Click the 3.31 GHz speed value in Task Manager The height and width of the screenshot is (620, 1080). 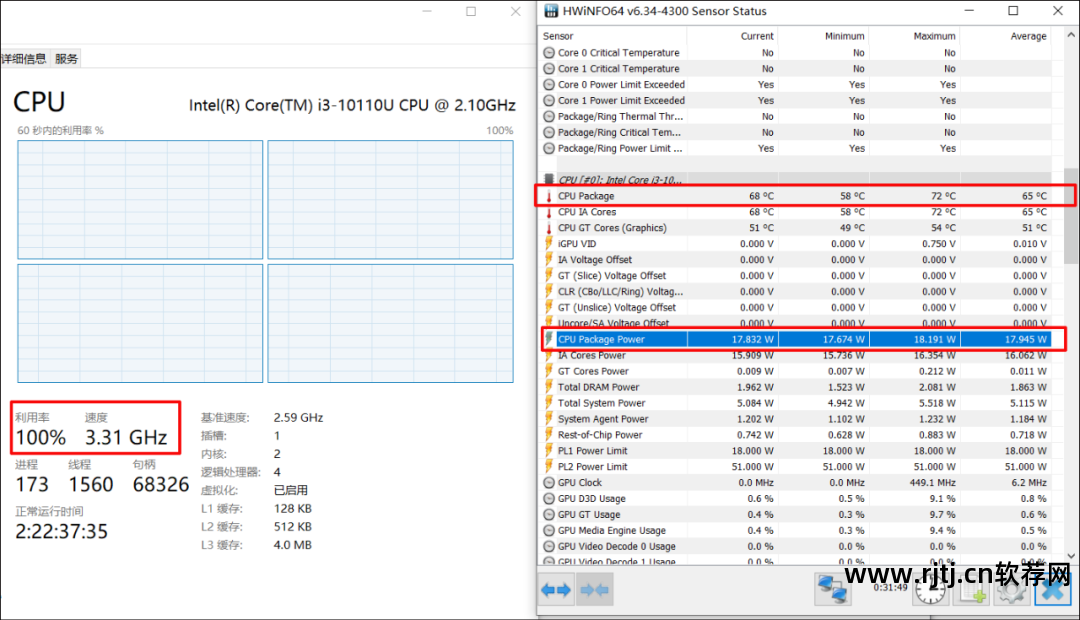[x=126, y=437]
